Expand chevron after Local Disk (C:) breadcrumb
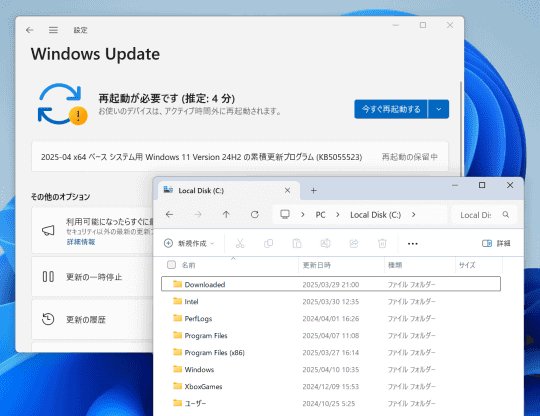This screenshot has width=540, height=416. pos(414,215)
